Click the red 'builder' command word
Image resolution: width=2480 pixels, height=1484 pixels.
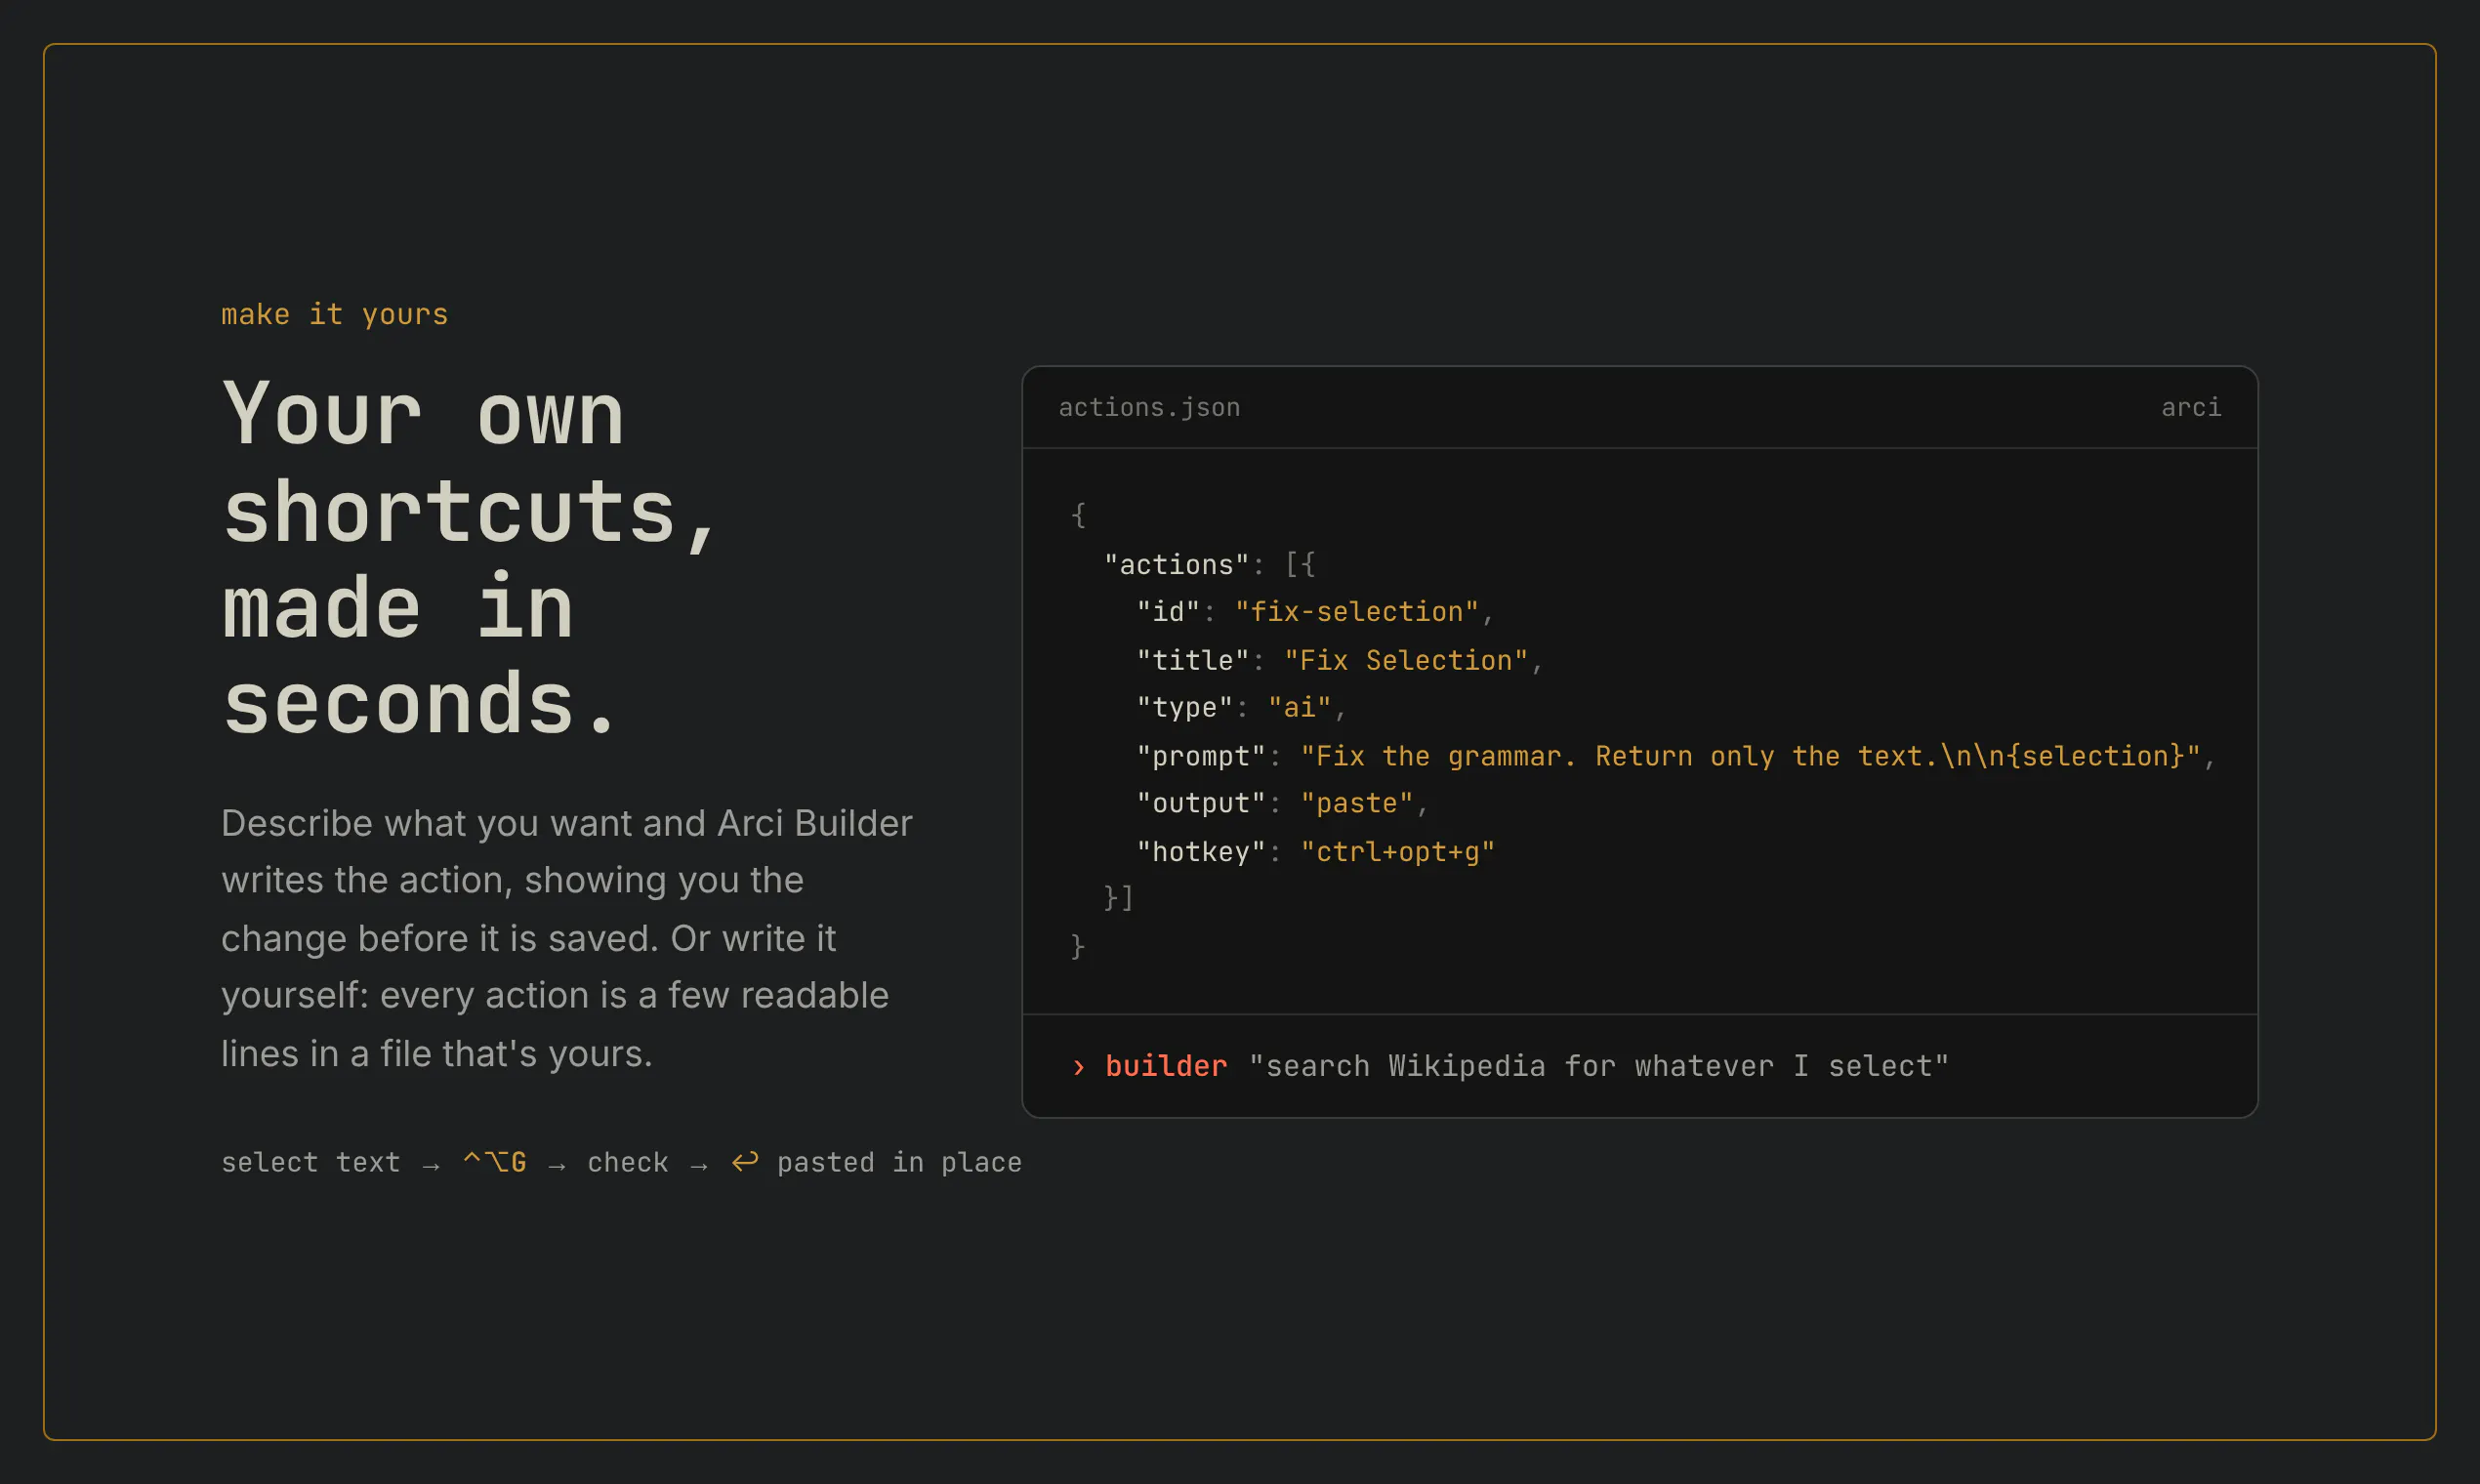click(x=1166, y=1066)
